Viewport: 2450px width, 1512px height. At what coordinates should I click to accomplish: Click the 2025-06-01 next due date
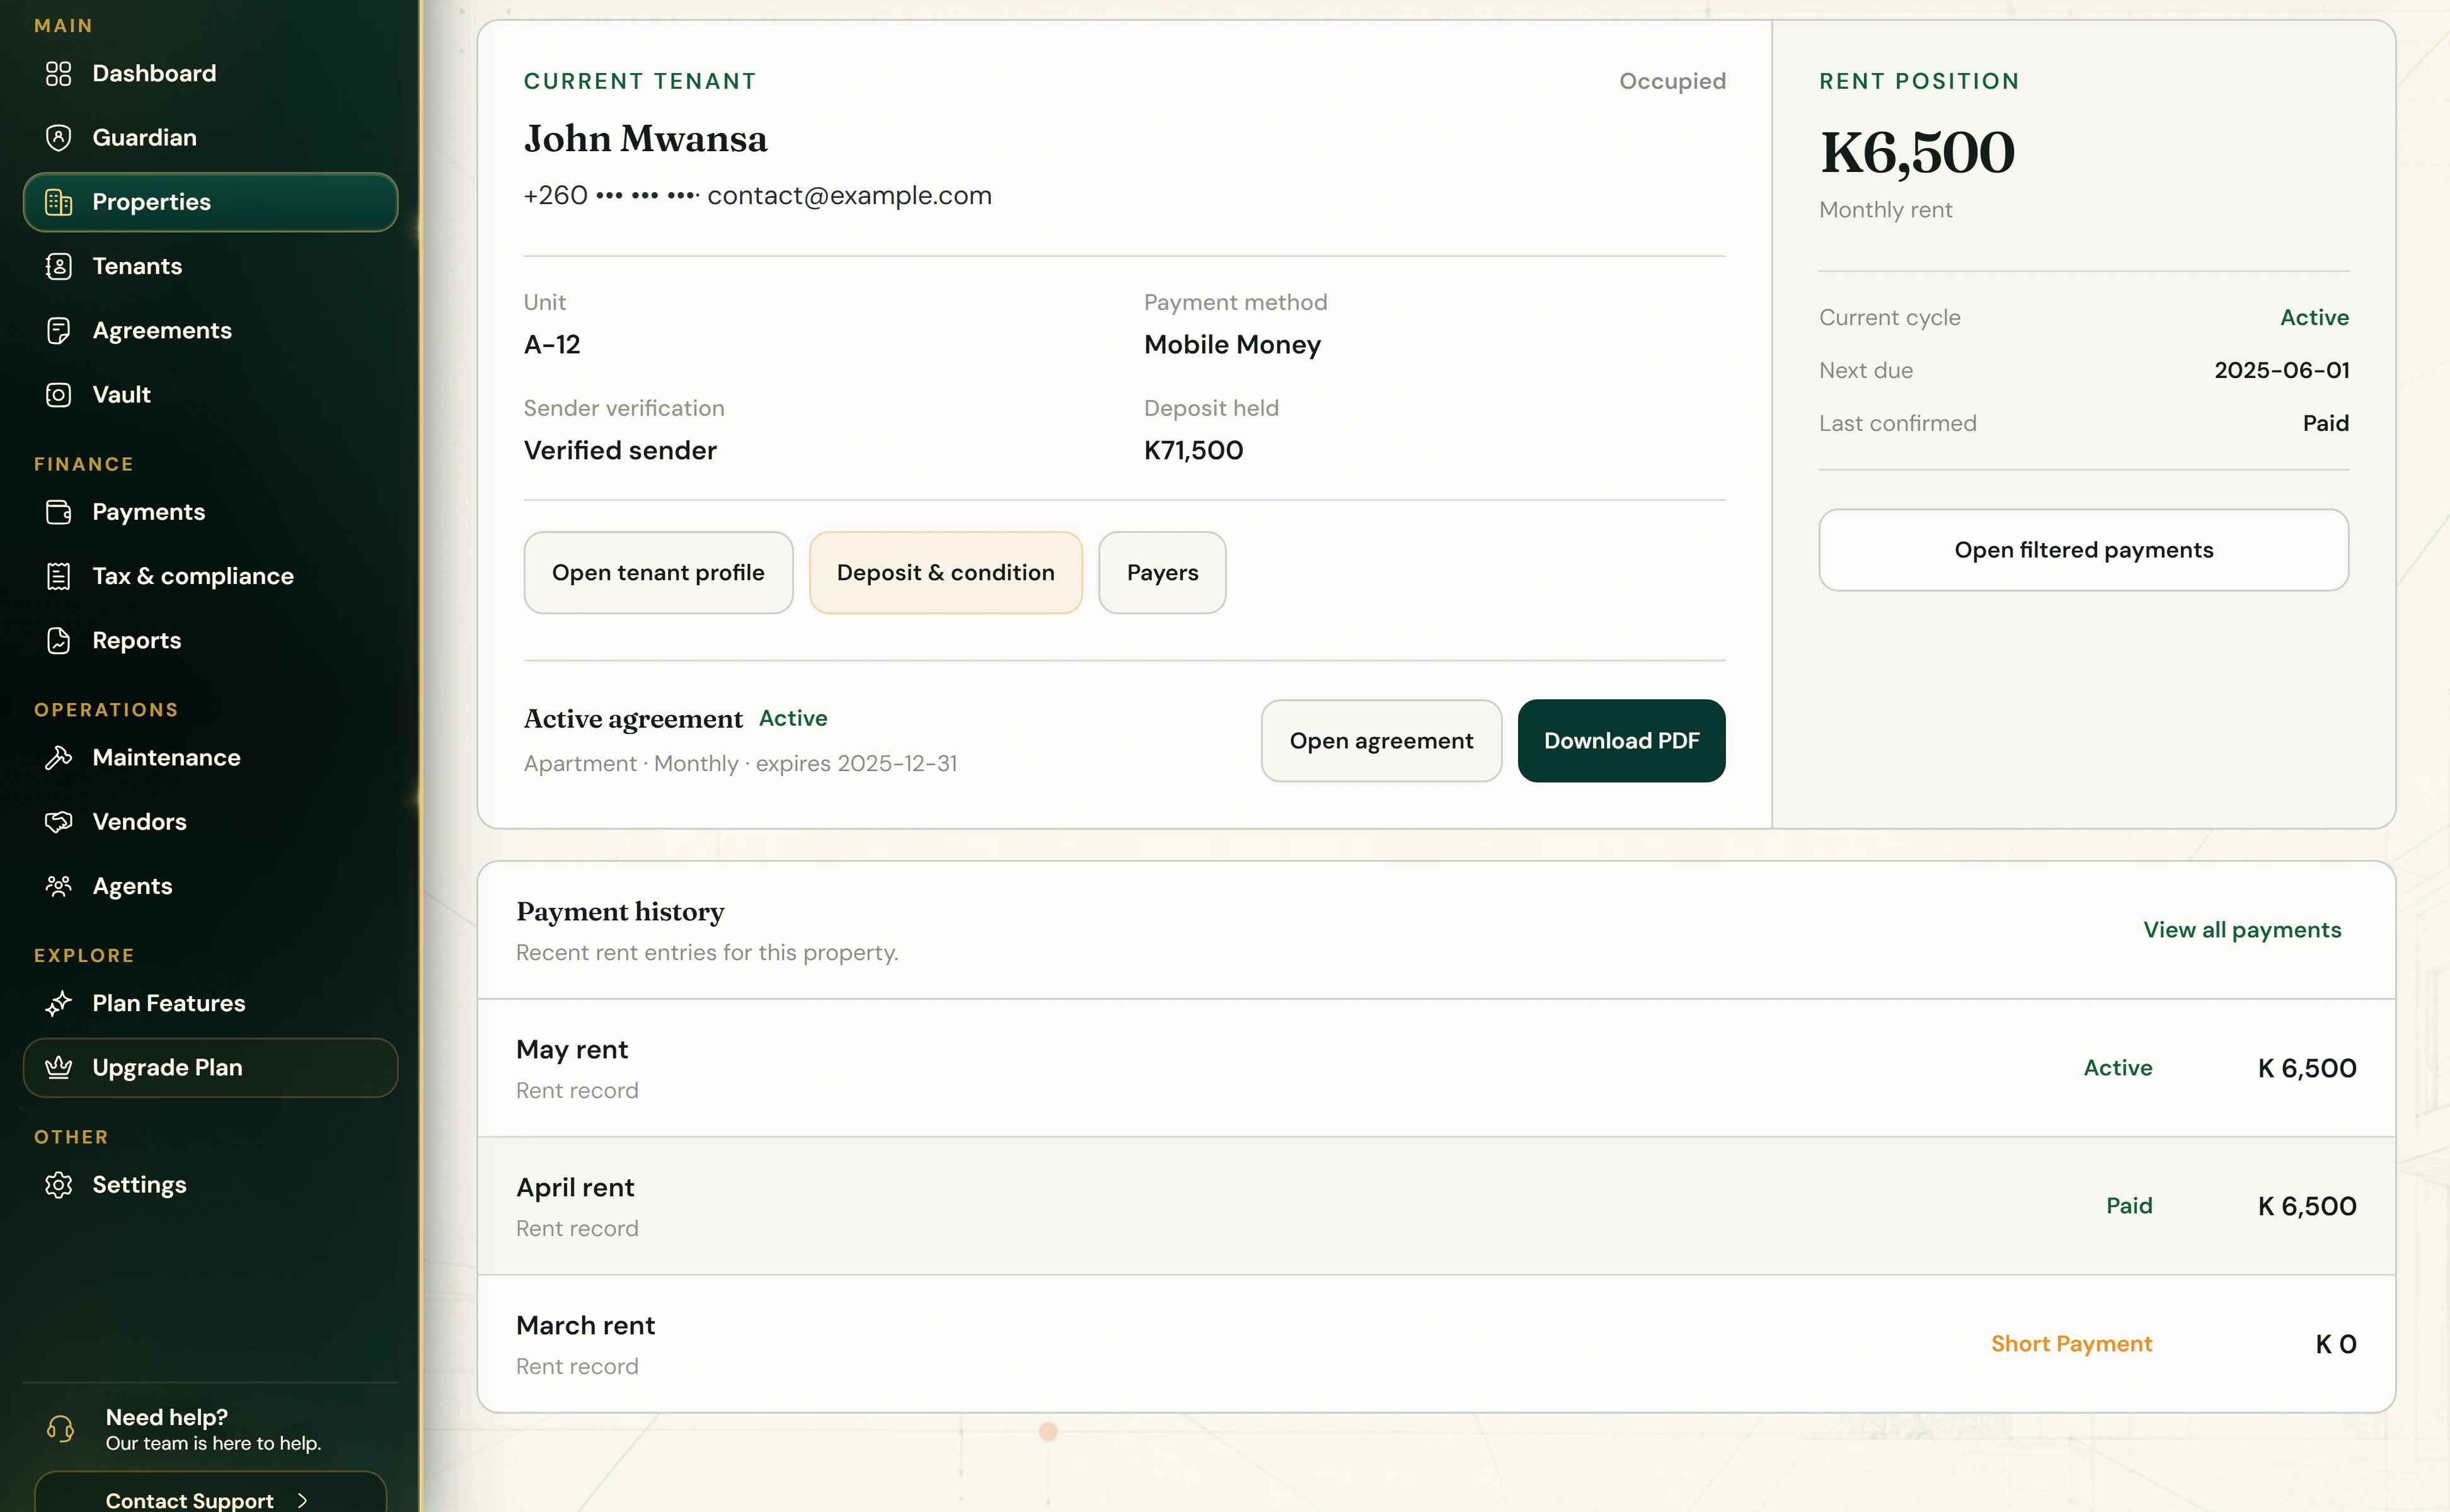[2281, 370]
